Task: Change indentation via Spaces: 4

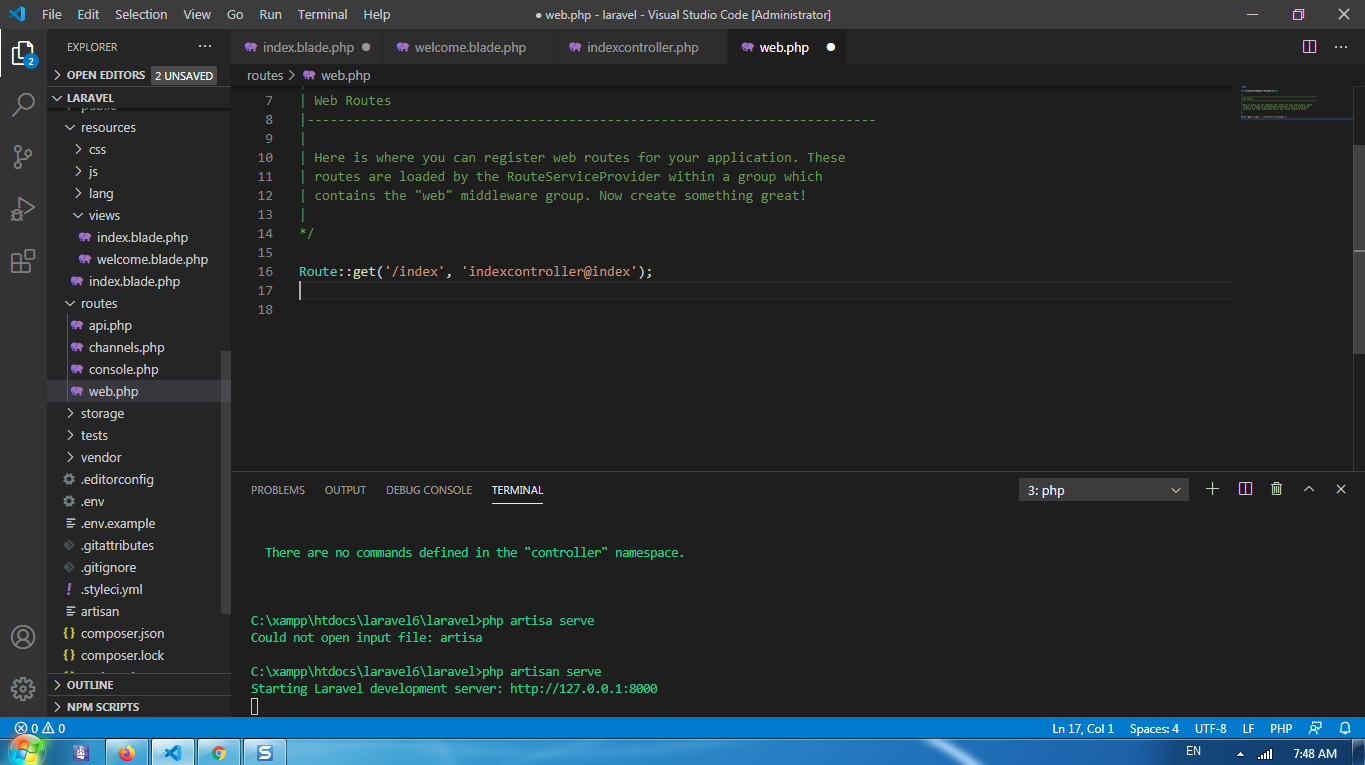Action: [x=1154, y=728]
